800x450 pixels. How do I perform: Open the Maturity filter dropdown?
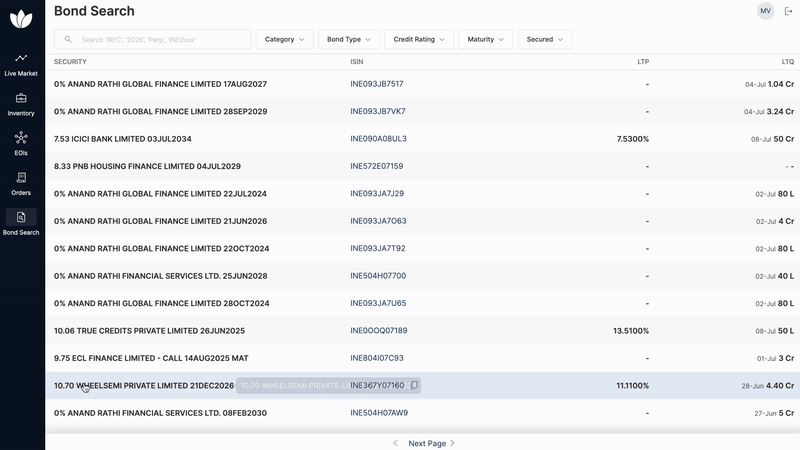pos(486,39)
